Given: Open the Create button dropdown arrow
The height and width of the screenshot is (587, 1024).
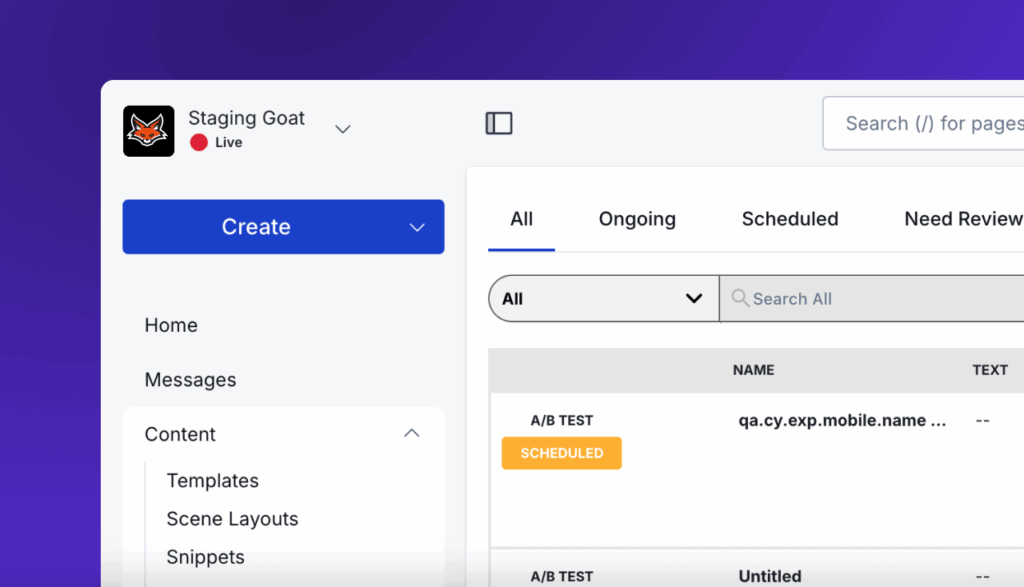Looking at the screenshot, I should tap(417, 227).
